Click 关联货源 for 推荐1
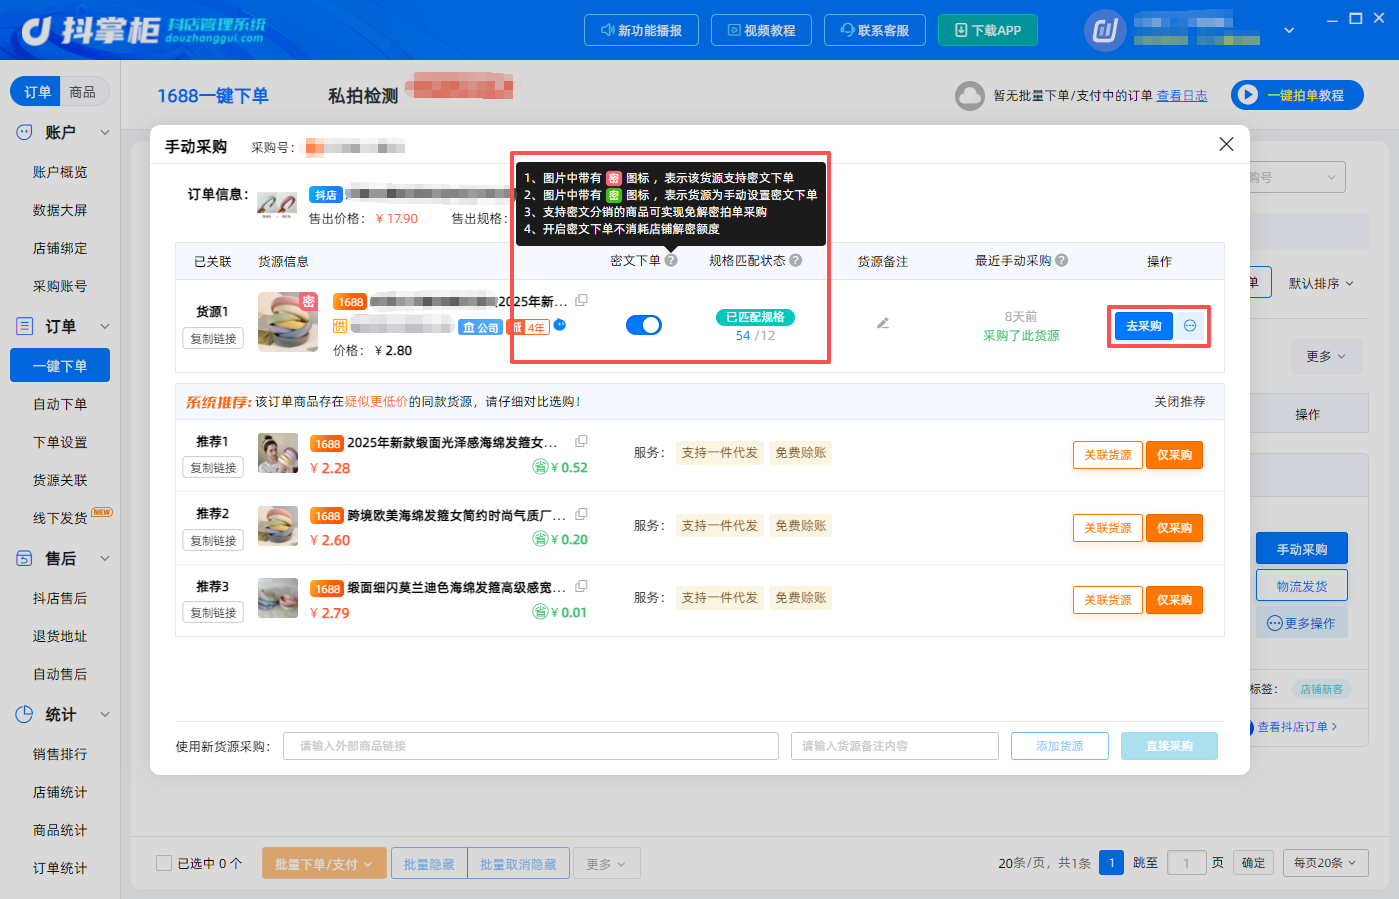The width and height of the screenshot is (1399, 899). point(1108,455)
